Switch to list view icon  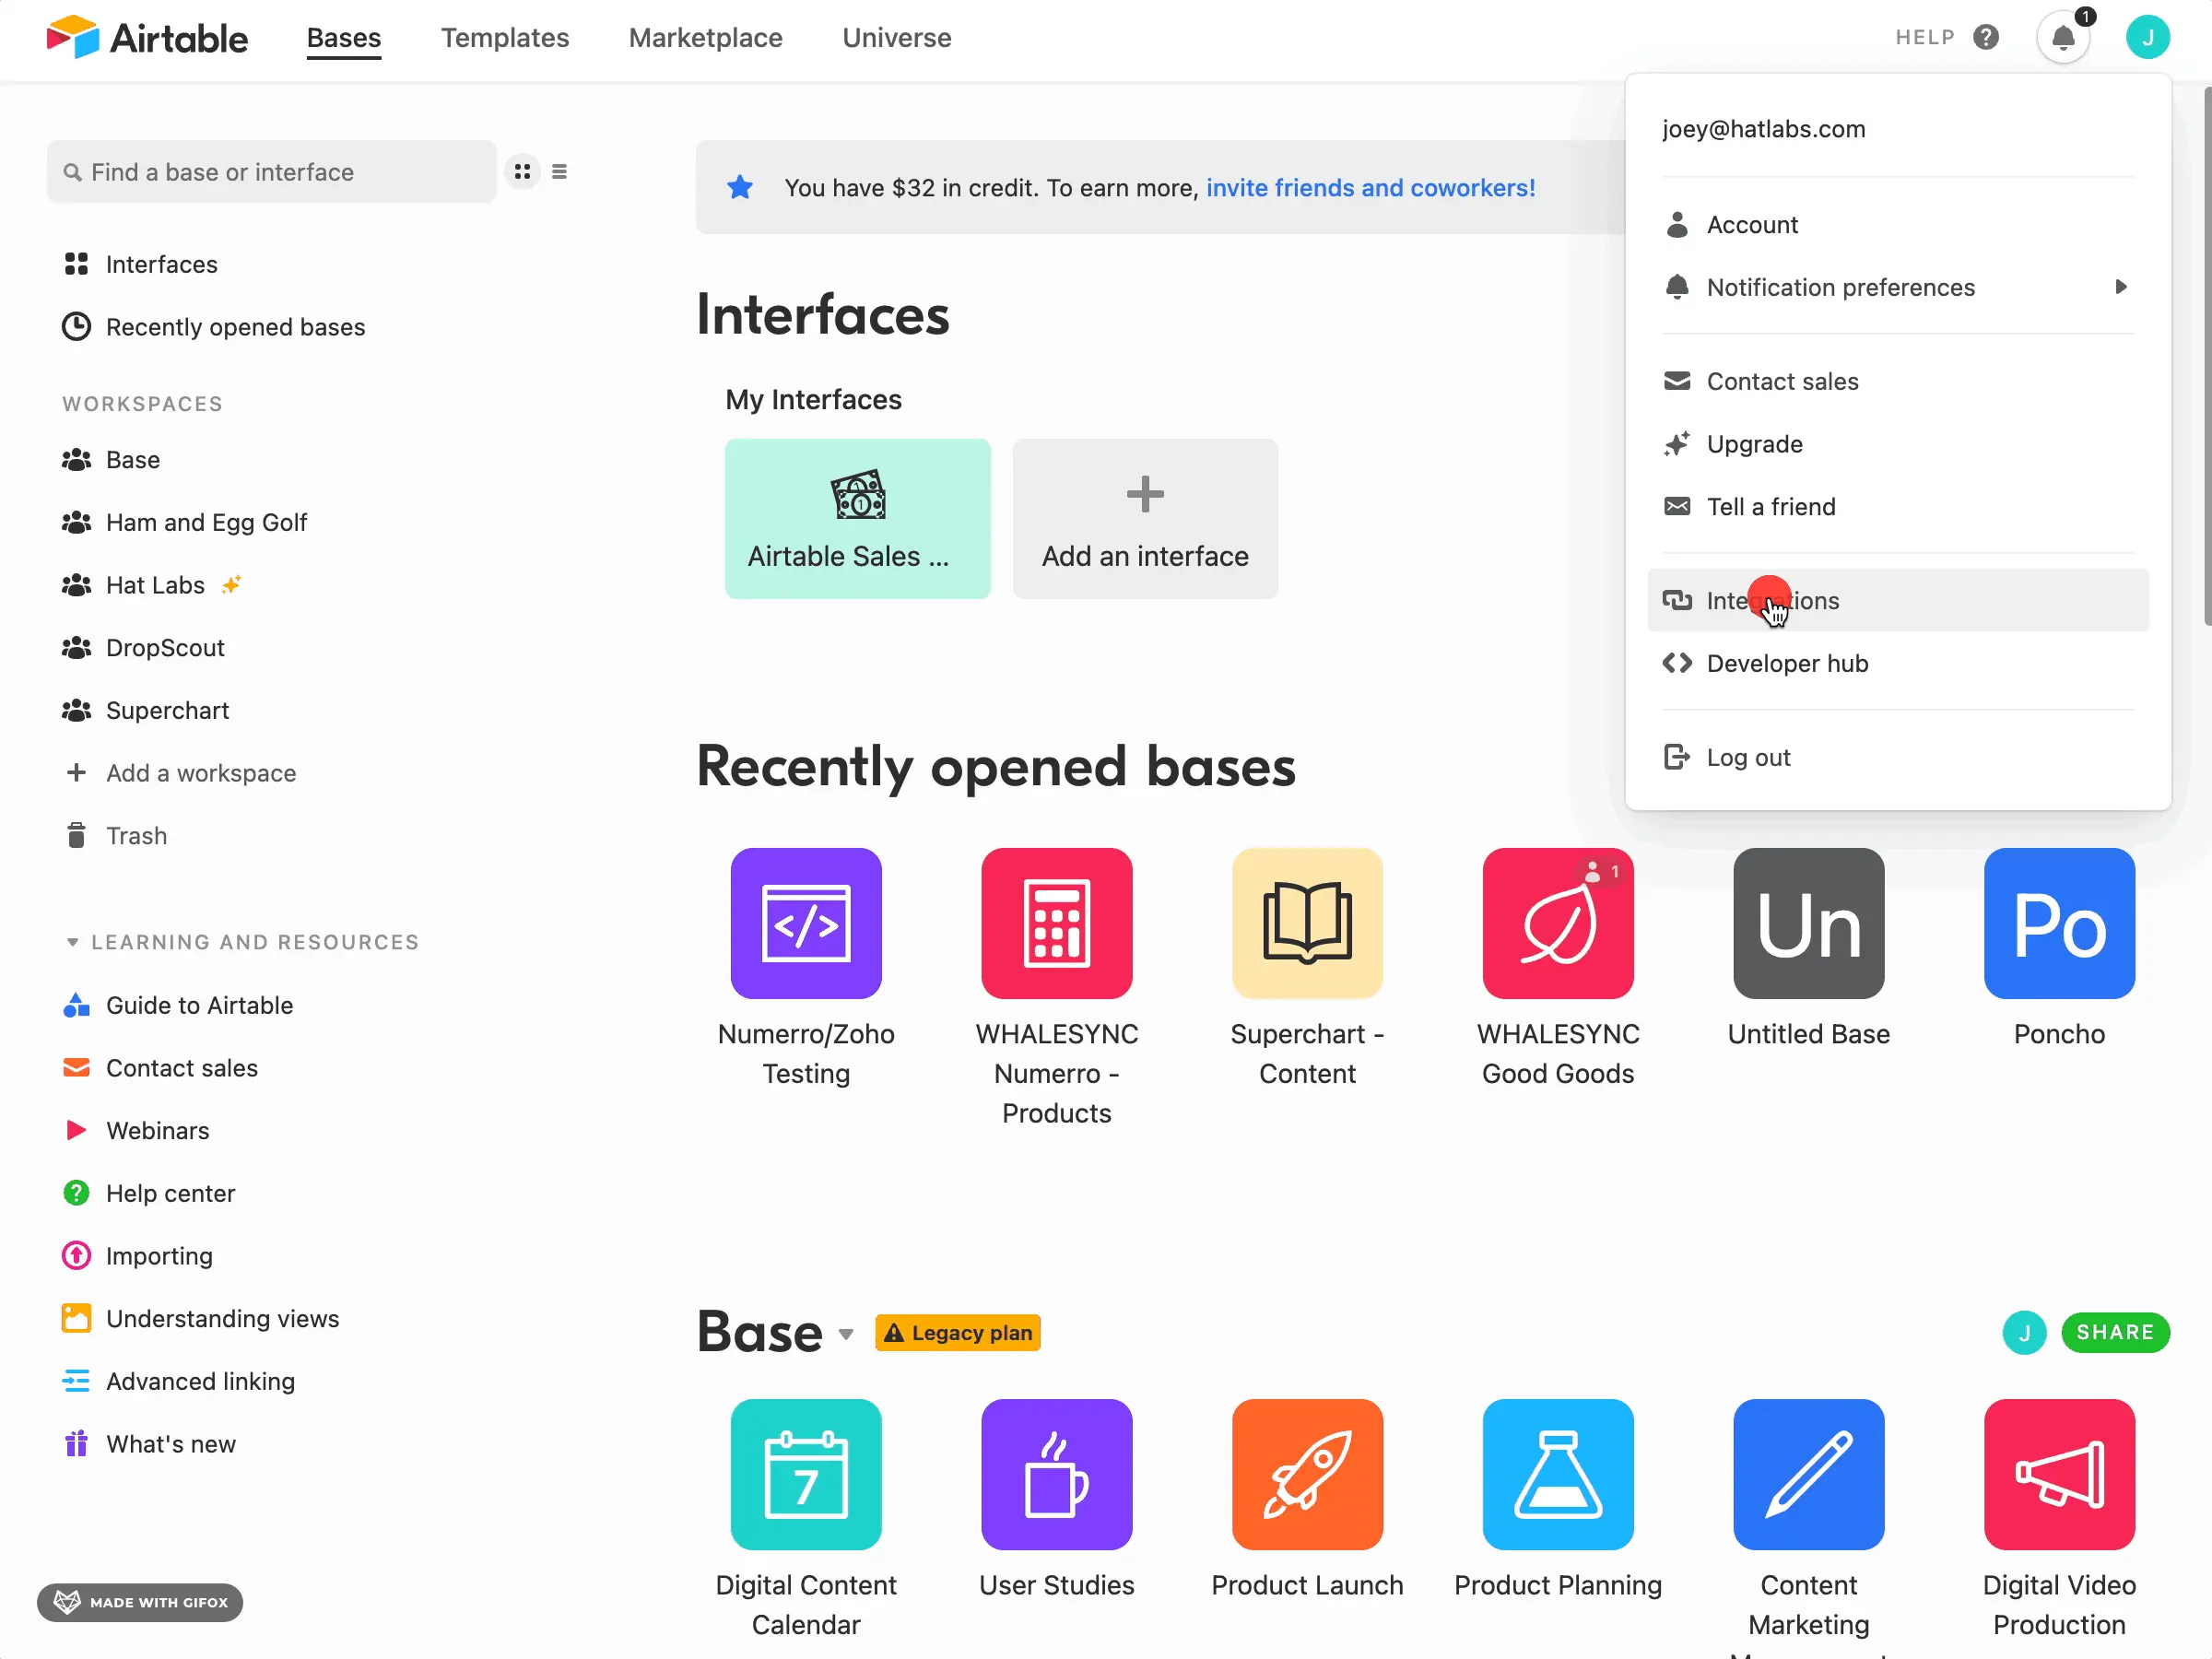click(x=560, y=172)
